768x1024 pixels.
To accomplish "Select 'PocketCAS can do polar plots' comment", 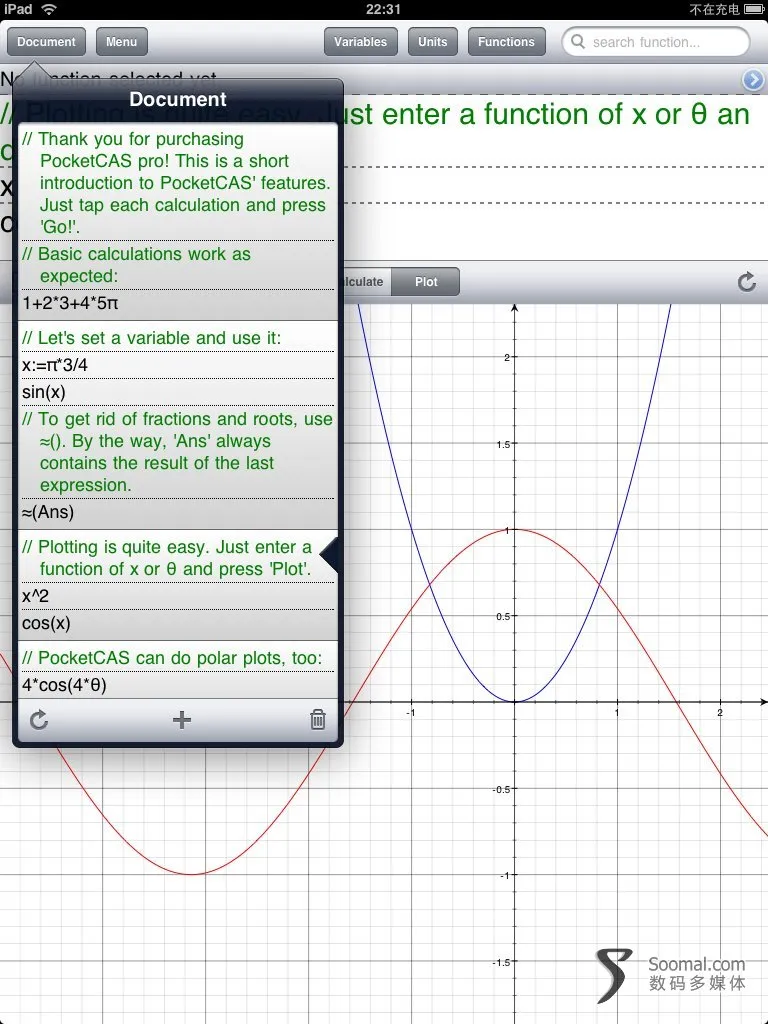I will tap(178, 658).
